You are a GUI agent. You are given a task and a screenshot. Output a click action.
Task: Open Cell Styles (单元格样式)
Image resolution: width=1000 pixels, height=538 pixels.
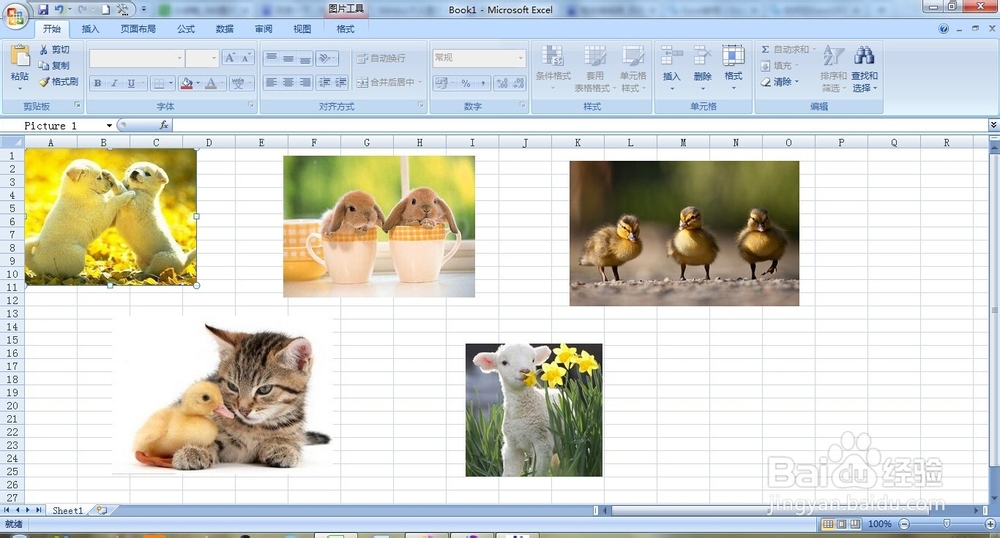pos(633,69)
